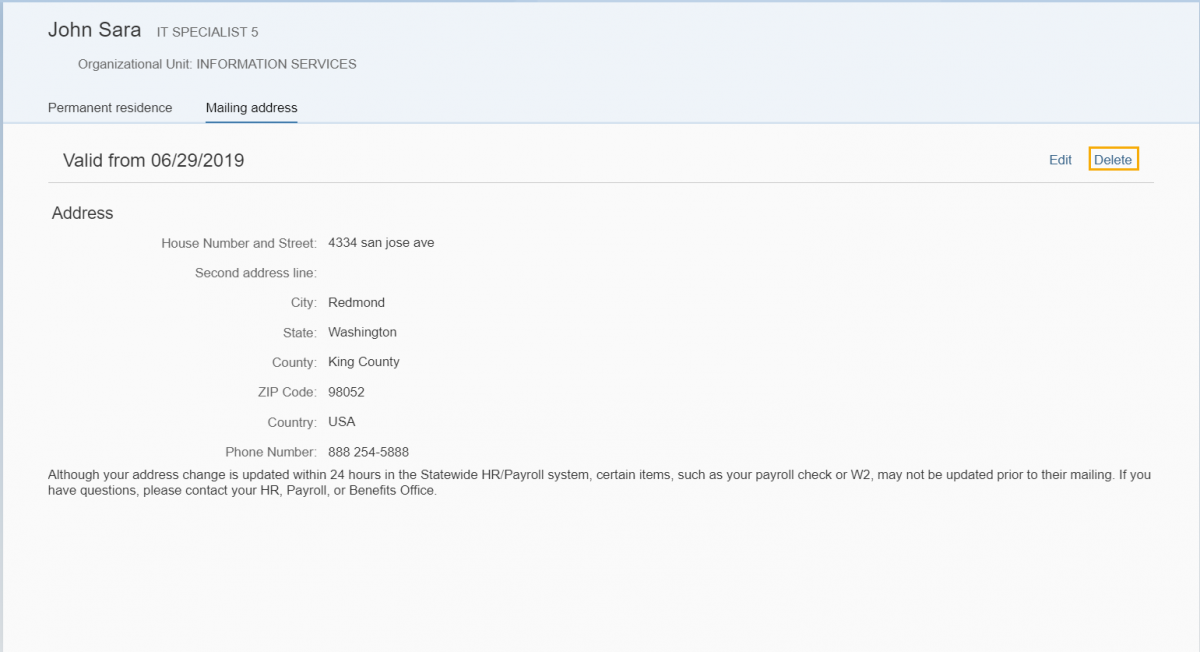Click the employee name John Sara
This screenshot has height=652, width=1200.
pyautogui.click(x=94, y=31)
